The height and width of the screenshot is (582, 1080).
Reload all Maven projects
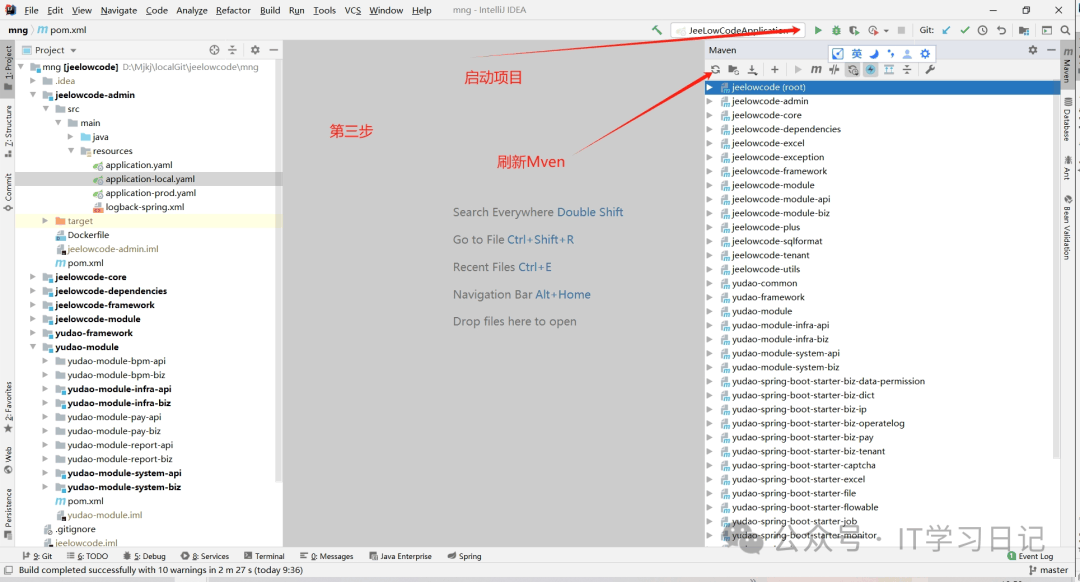coord(716,70)
